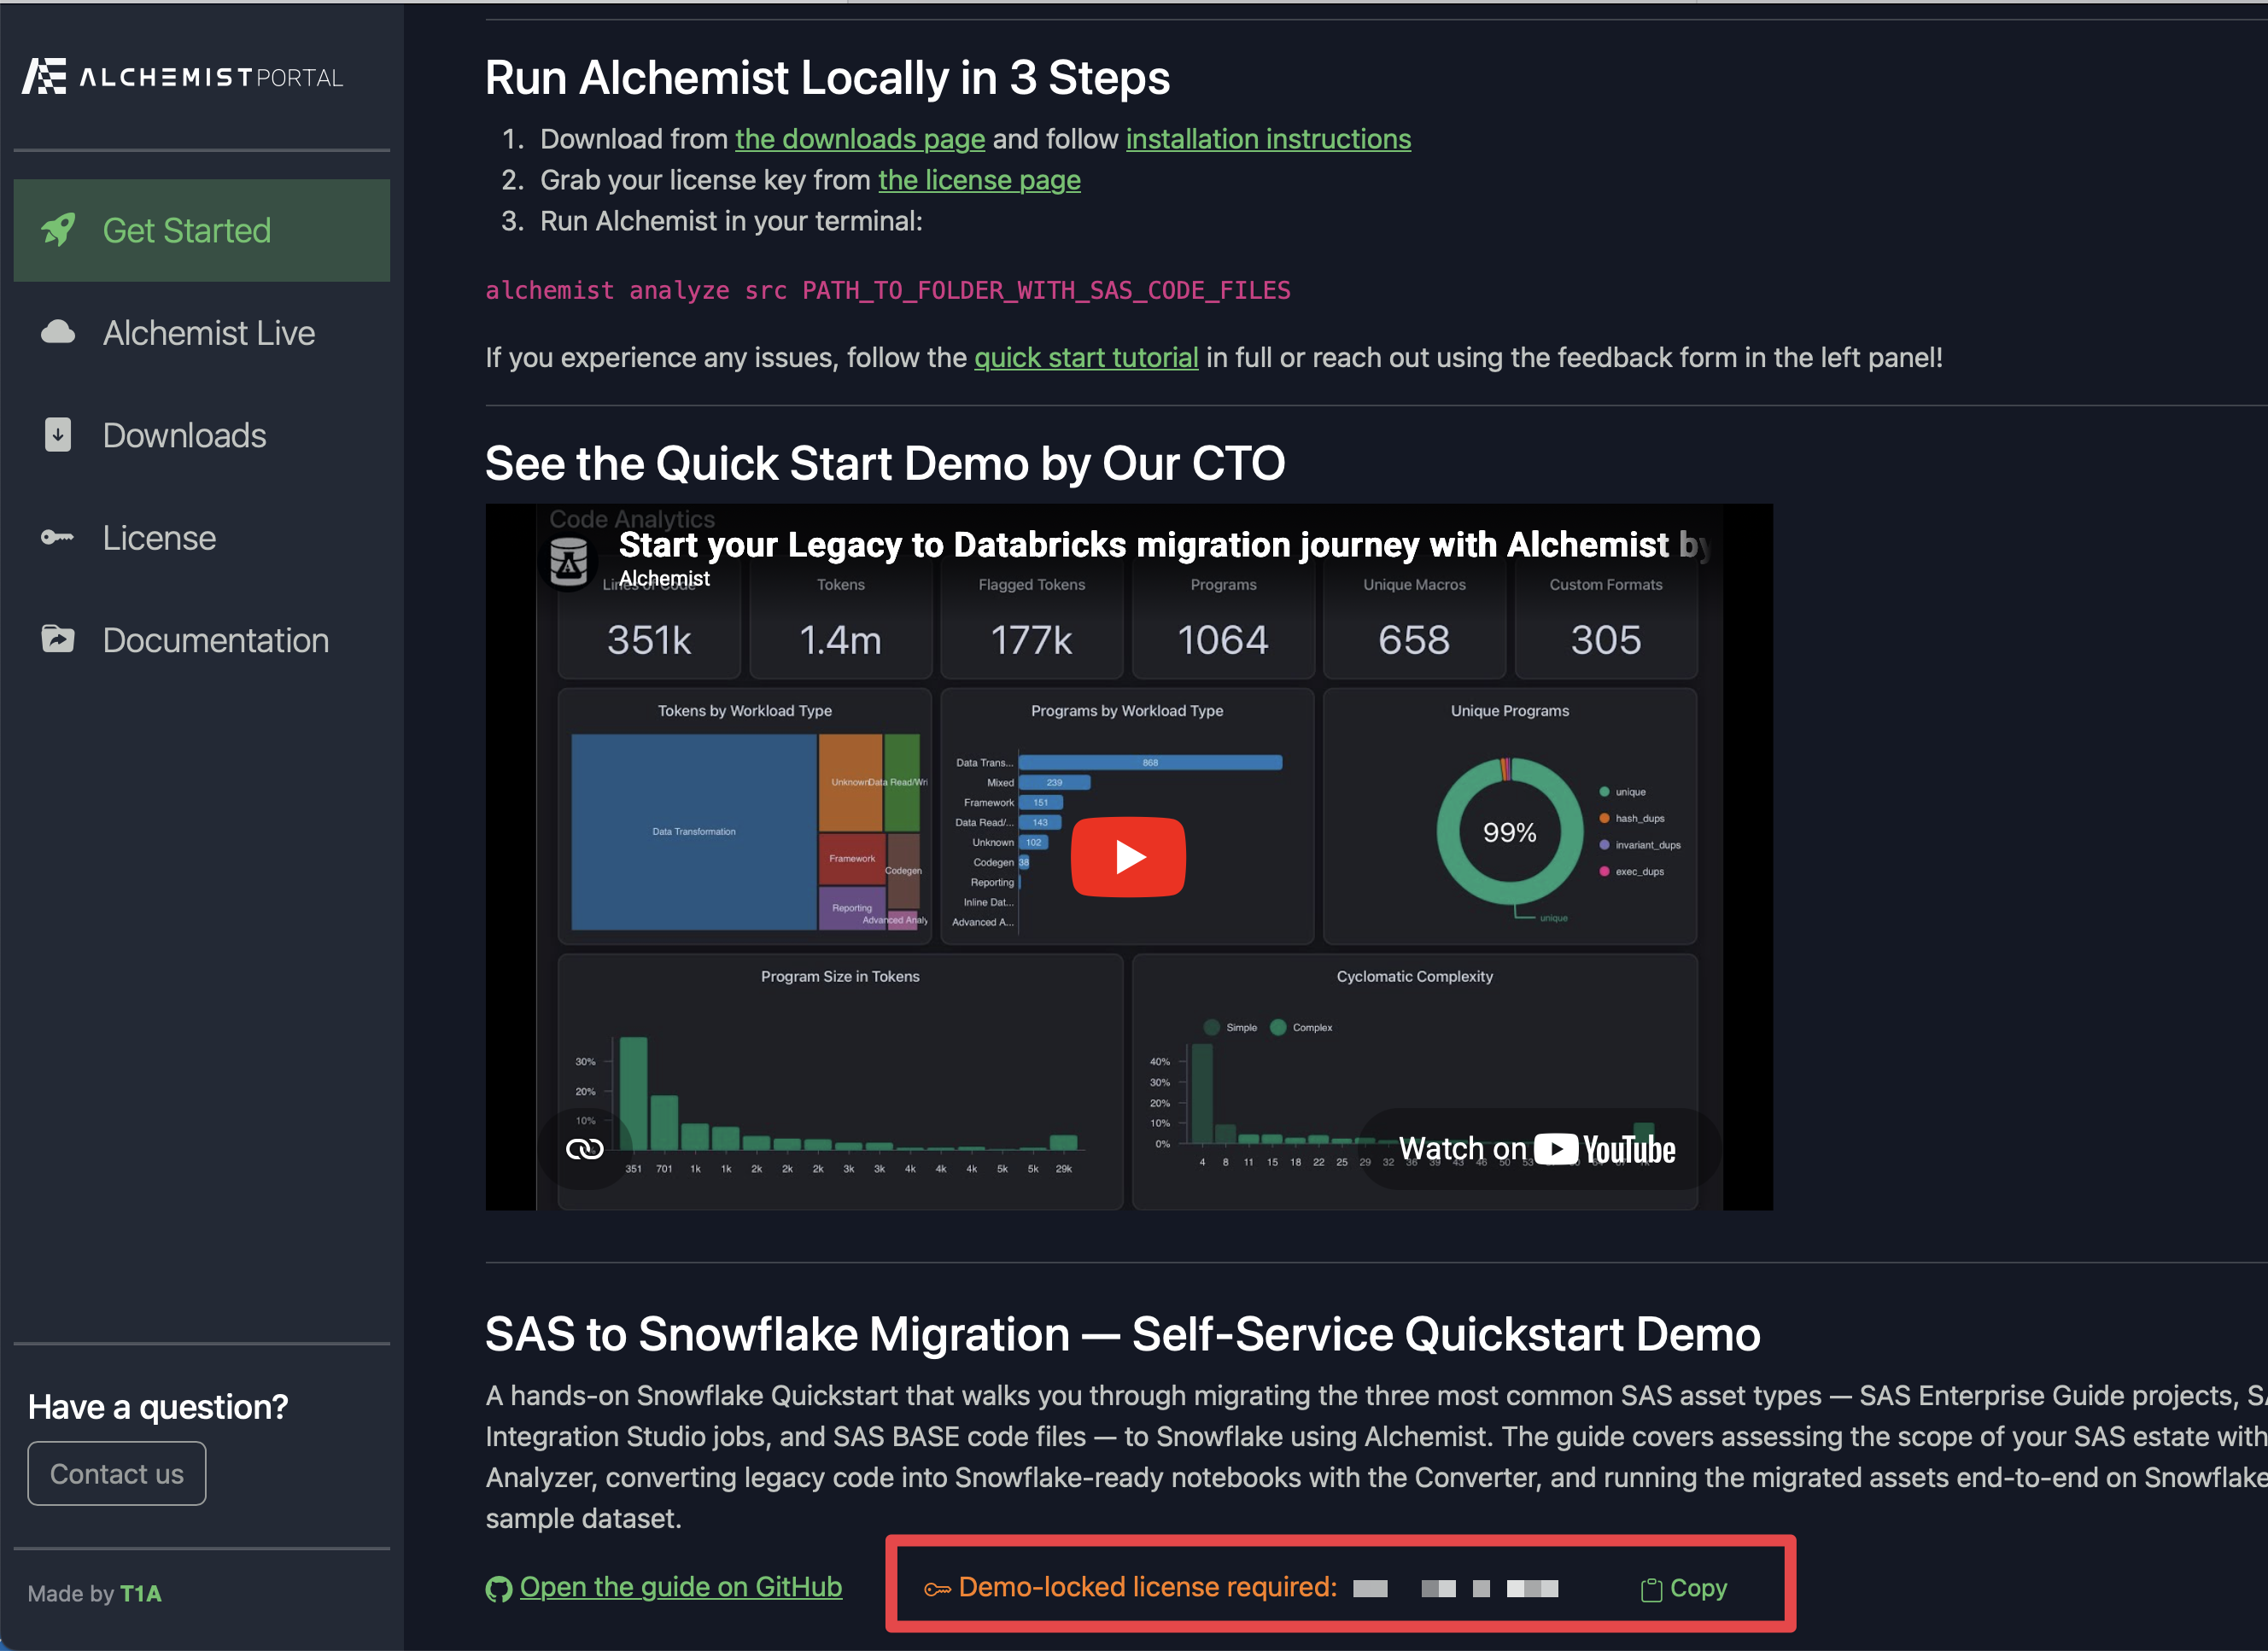Go to Alchemist Live in the sidebar

202,333
